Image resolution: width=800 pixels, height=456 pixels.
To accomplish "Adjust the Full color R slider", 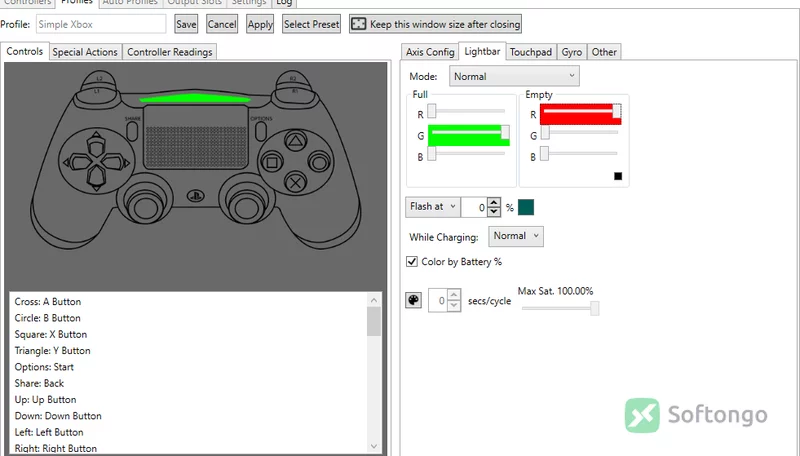I will click(x=466, y=111).
